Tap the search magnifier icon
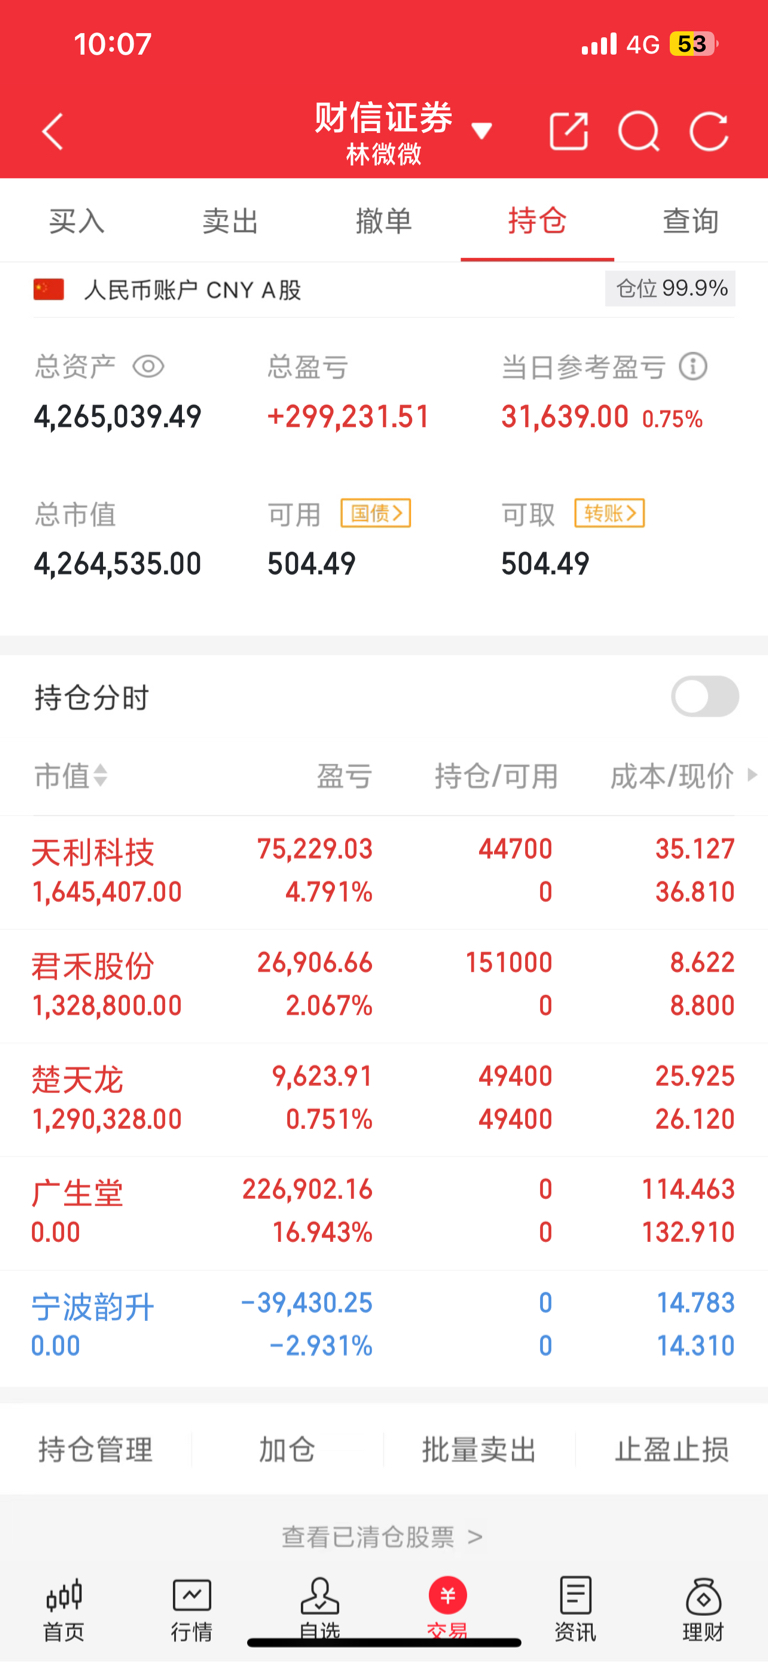768x1662 pixels. 639,131
